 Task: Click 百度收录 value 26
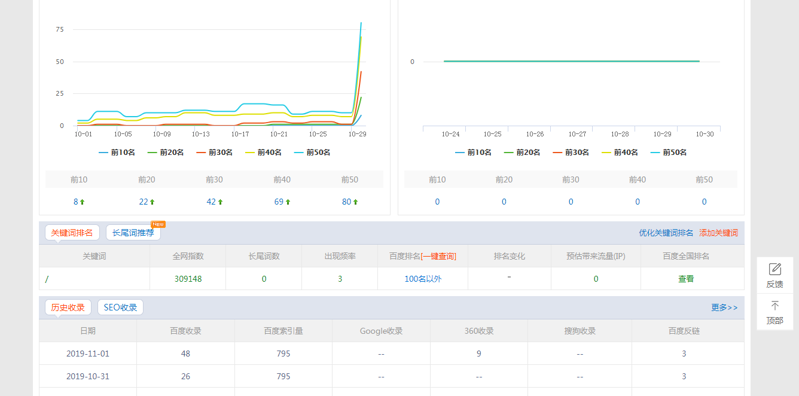coord(185,377)
